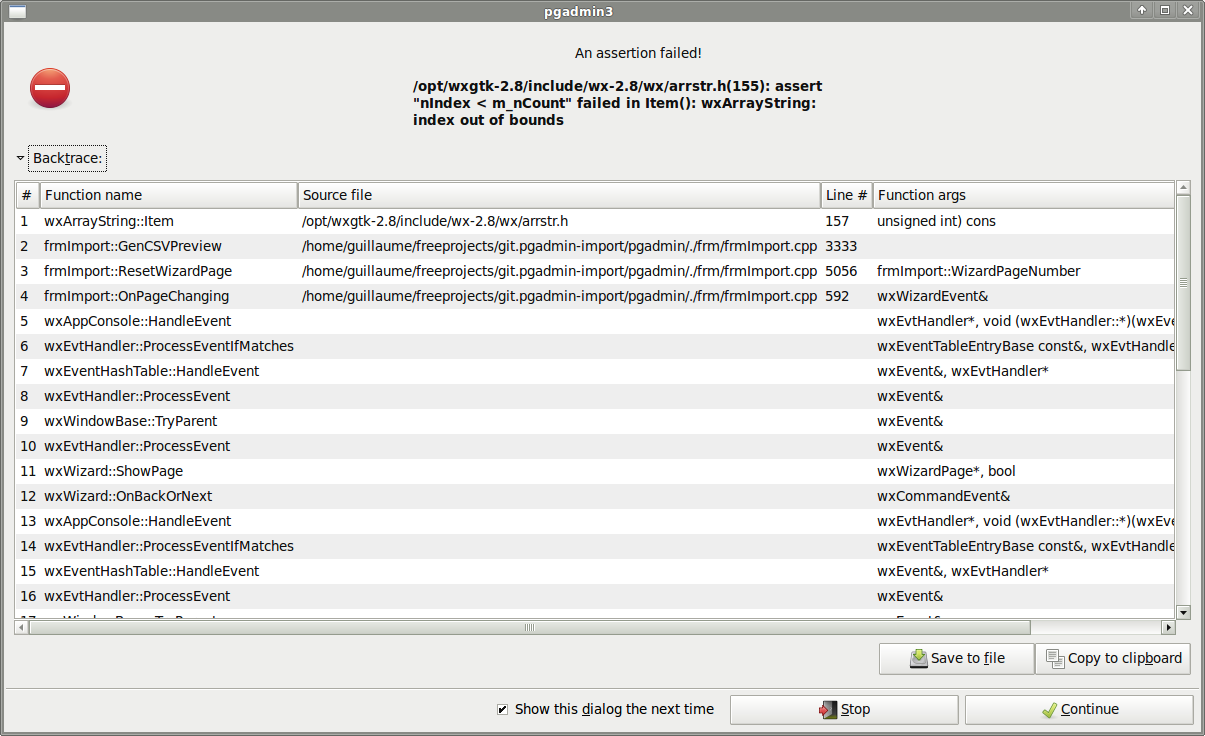Select row for frmImport::OnPageChanging
Screen dimensions: 1205x736
[x=136, y=296]
